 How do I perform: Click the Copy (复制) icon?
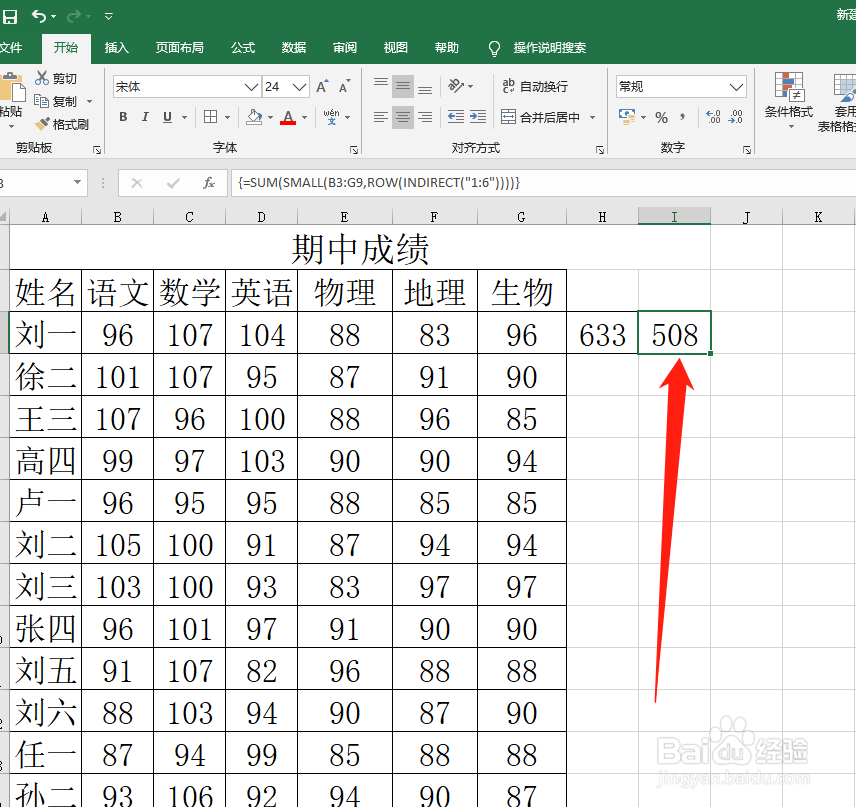coord(57,100)
